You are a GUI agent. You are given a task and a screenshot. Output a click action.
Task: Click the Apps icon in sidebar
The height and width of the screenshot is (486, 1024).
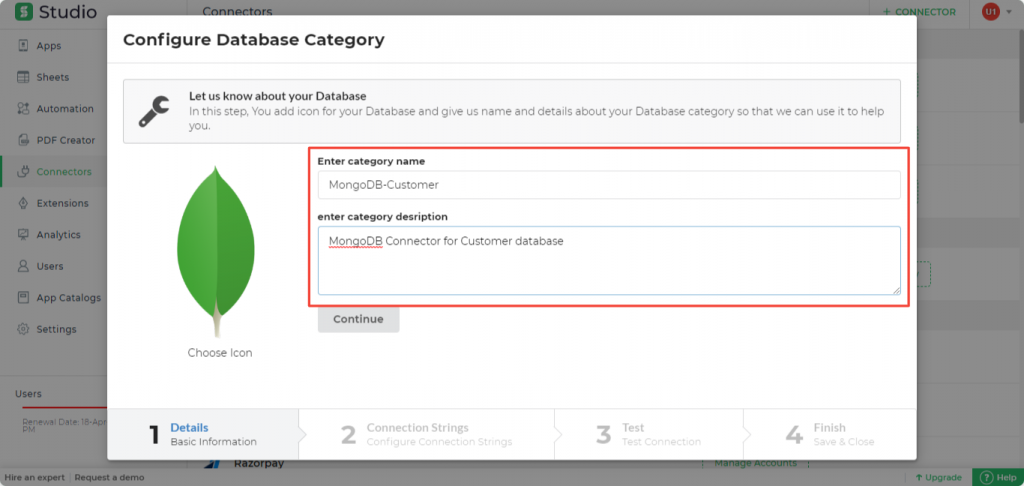point(22,46)
